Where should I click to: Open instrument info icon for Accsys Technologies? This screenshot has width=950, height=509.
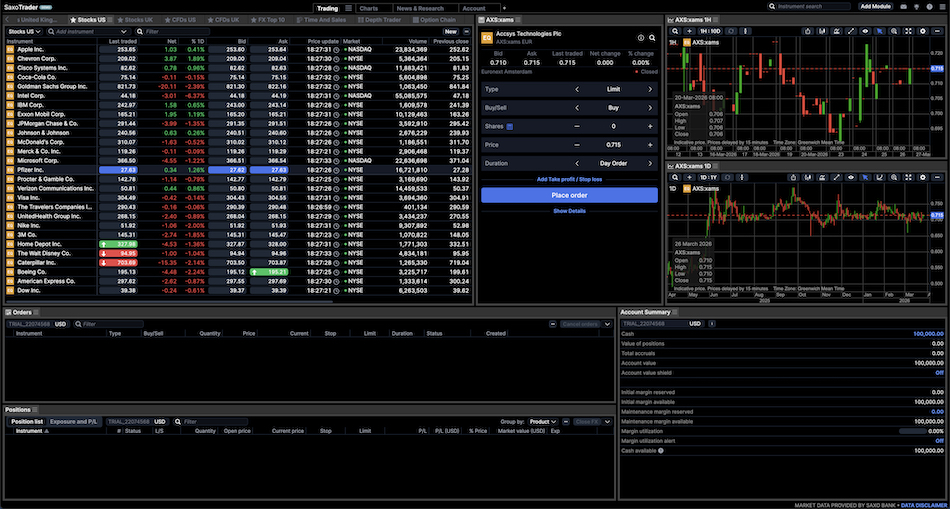click(641, 38)
